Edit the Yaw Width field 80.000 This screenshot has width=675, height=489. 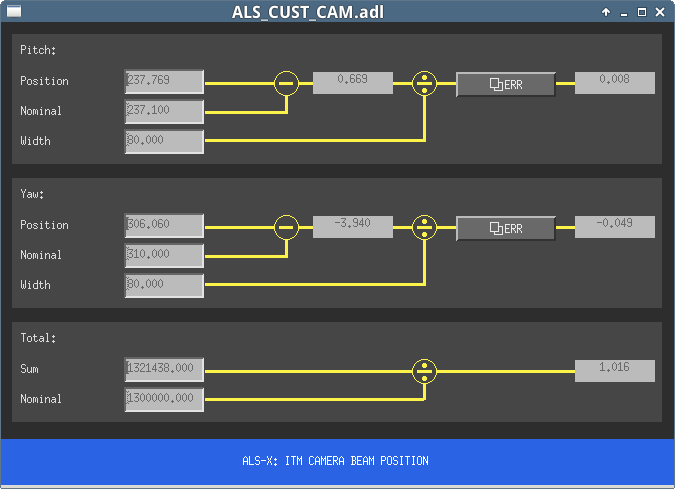pyautogui.click(x=164, y=286)
